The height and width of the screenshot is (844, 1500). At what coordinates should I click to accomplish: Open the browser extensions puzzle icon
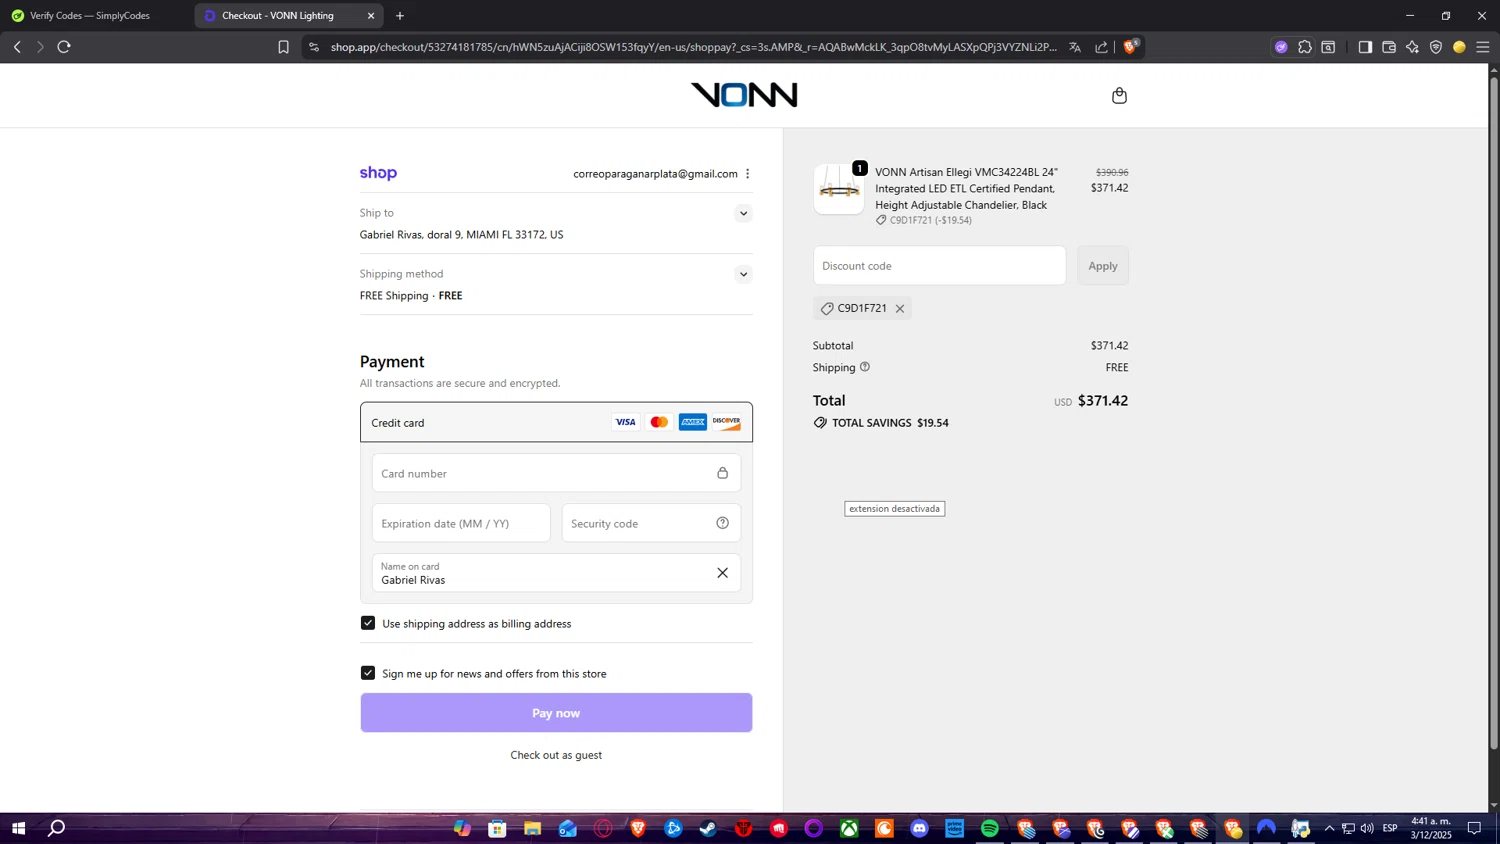click(x=1305, y=47)
